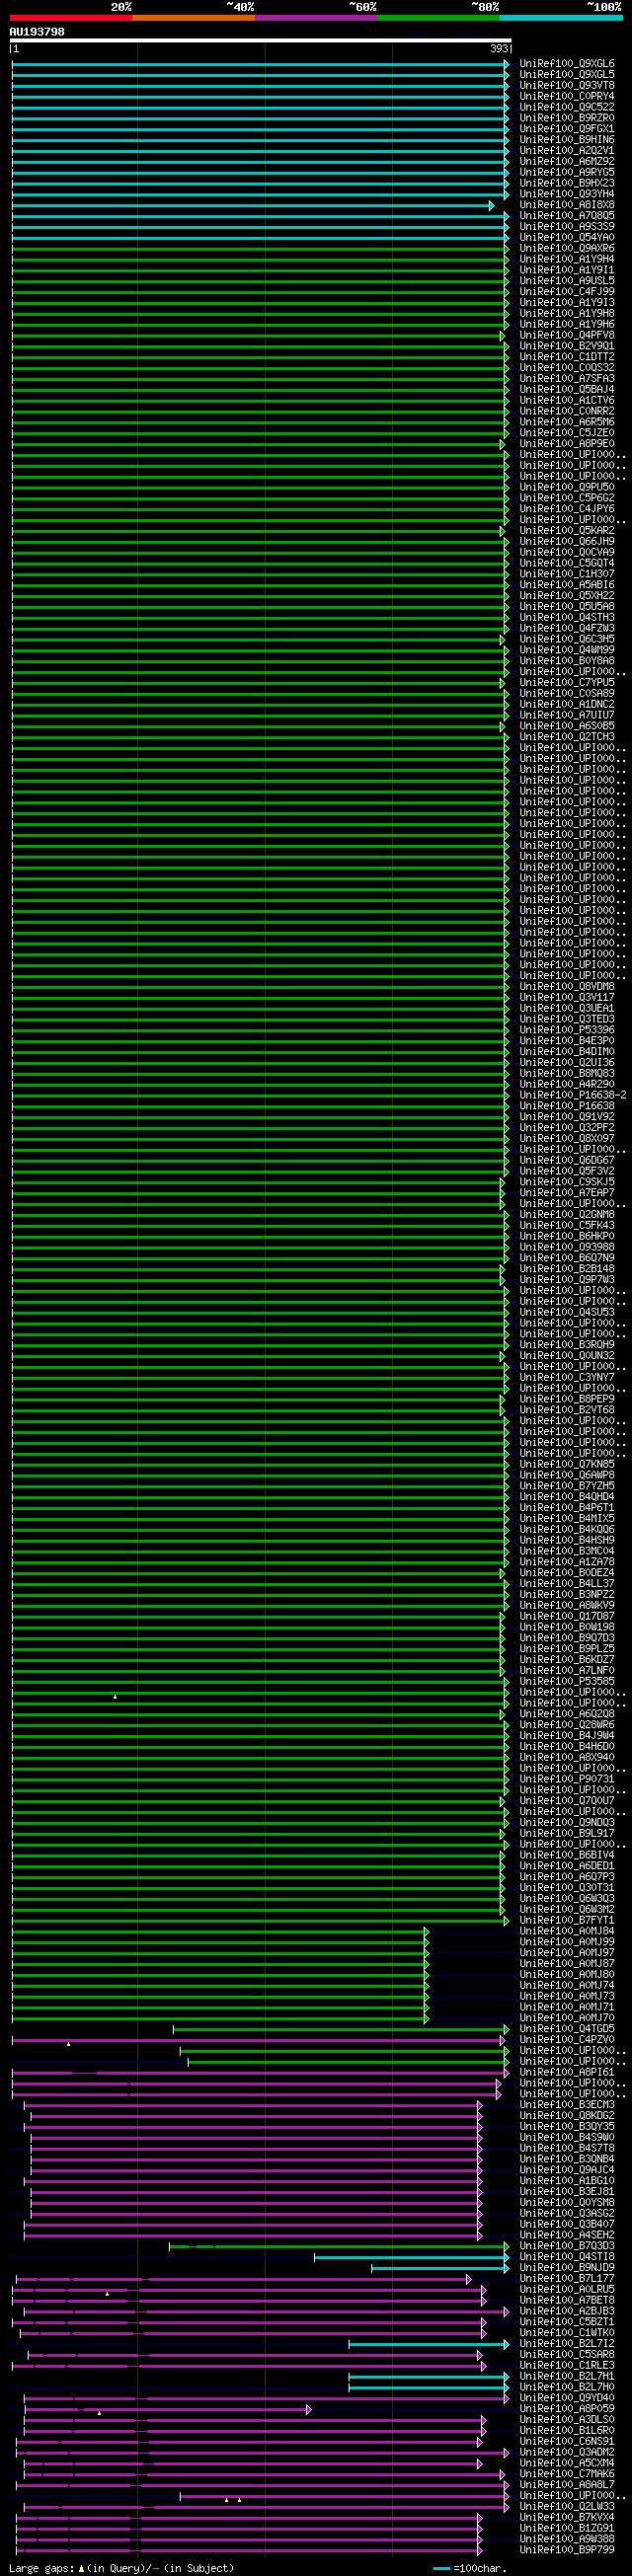Click the orange ~40% identity legend bar
Image resolution: width=632 pixels, height=2576 pixels.
click(x=193, y=18)
